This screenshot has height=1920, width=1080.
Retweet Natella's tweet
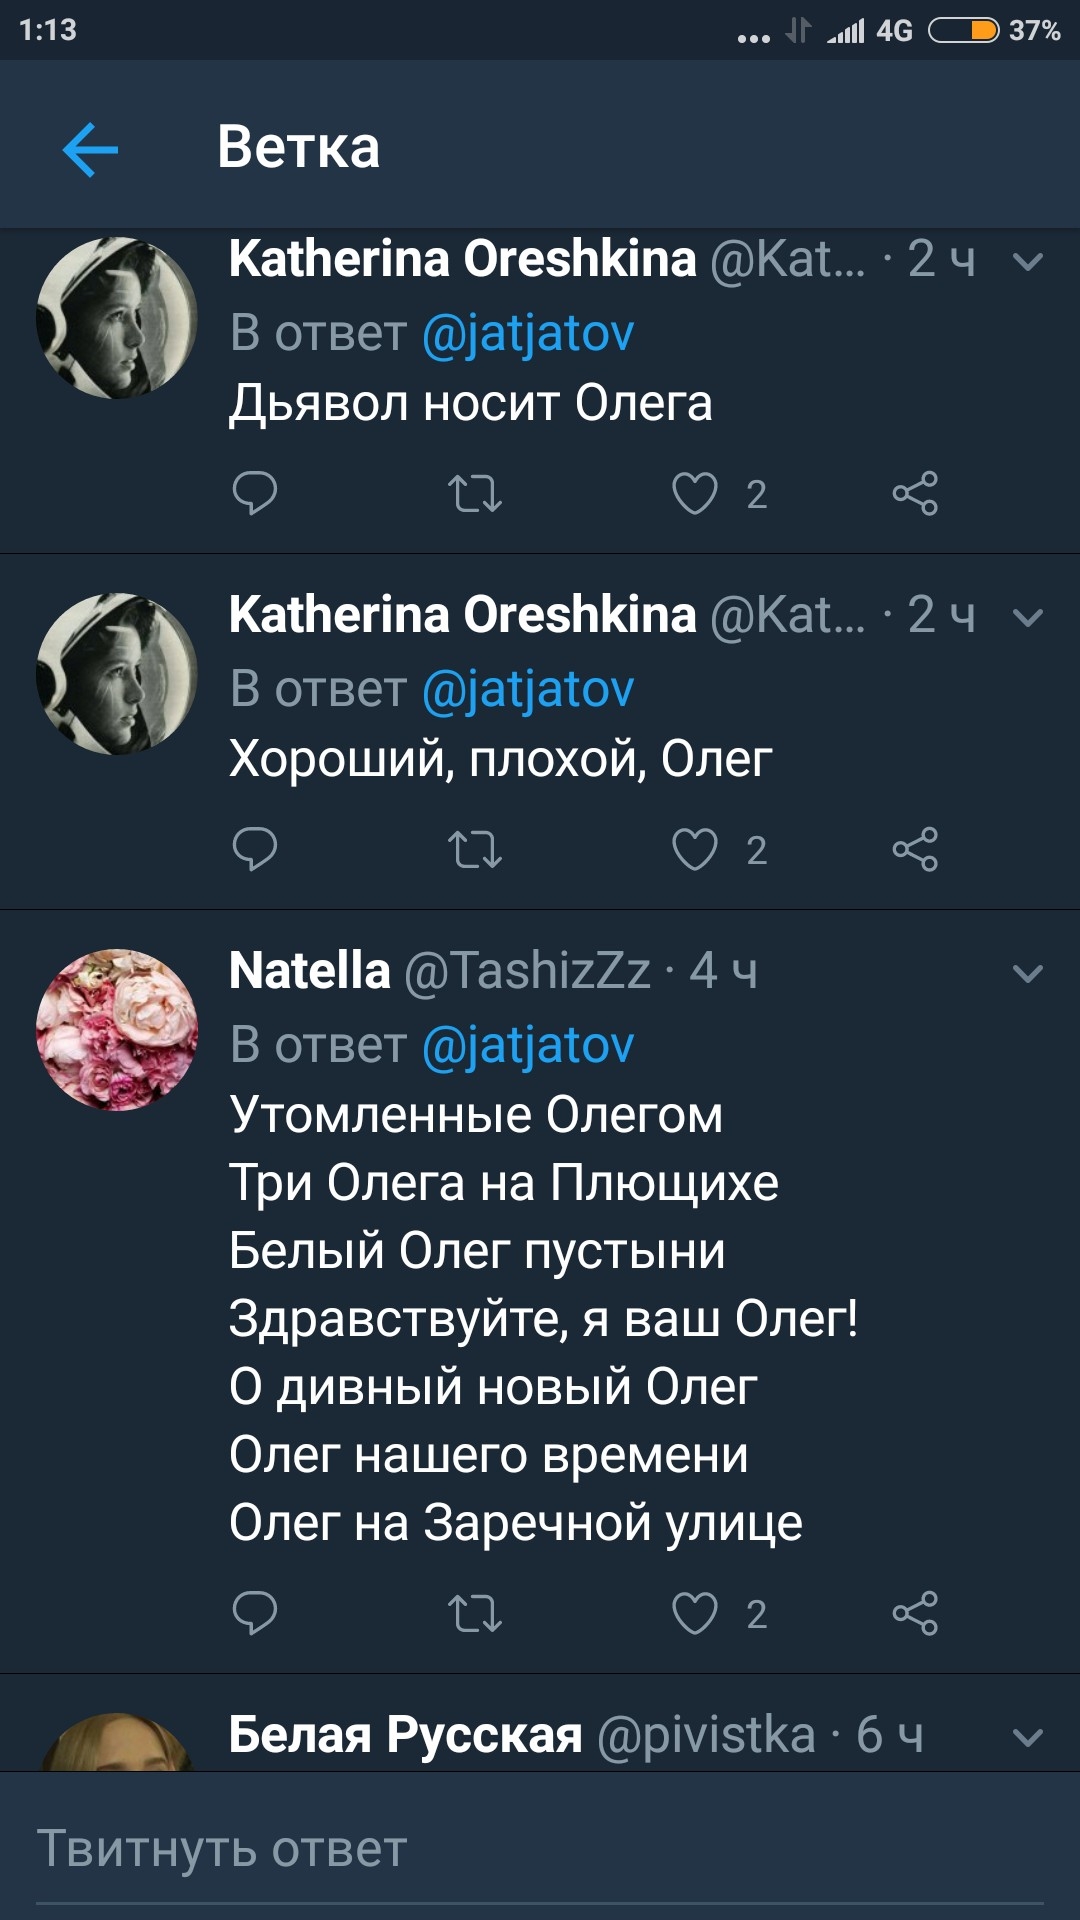474,1613
